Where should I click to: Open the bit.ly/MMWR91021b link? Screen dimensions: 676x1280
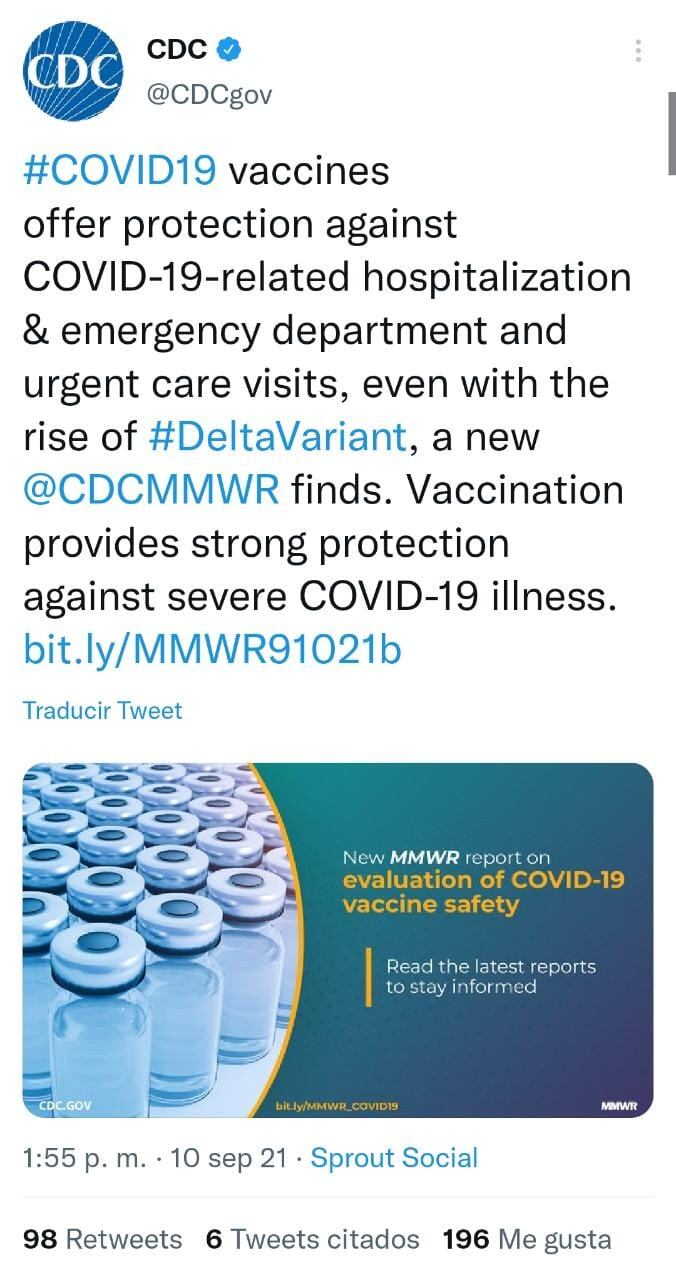212,649
